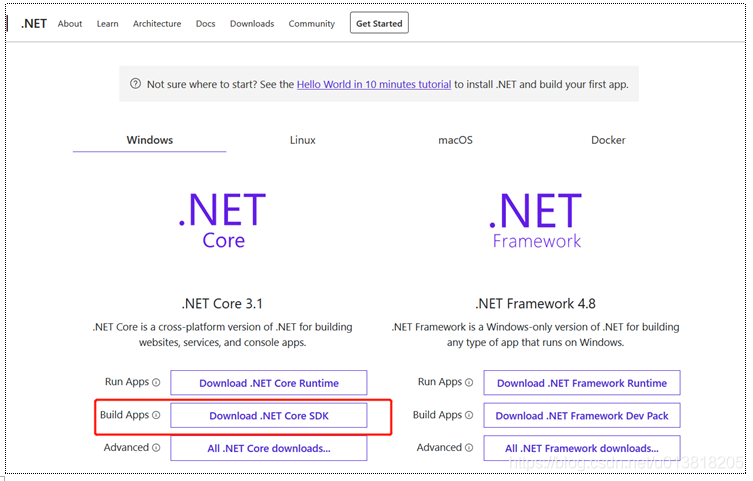Click the .NET Framework 4.8 heading
Viewport: 753px width, 481px height.
pos(535,303)
